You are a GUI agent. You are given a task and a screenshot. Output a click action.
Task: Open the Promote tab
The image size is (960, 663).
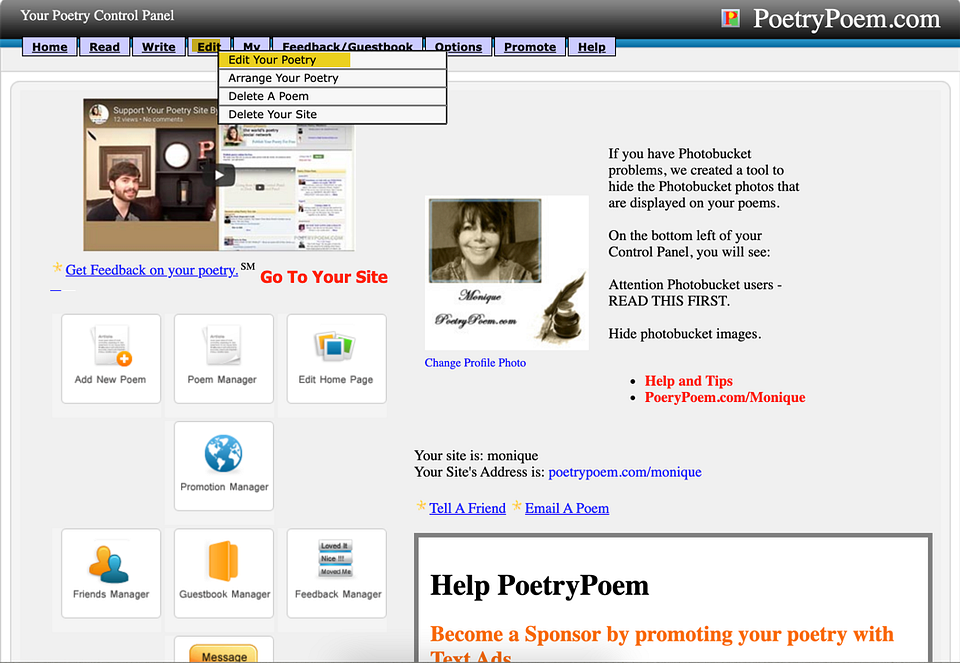click(x=530, y=47)
